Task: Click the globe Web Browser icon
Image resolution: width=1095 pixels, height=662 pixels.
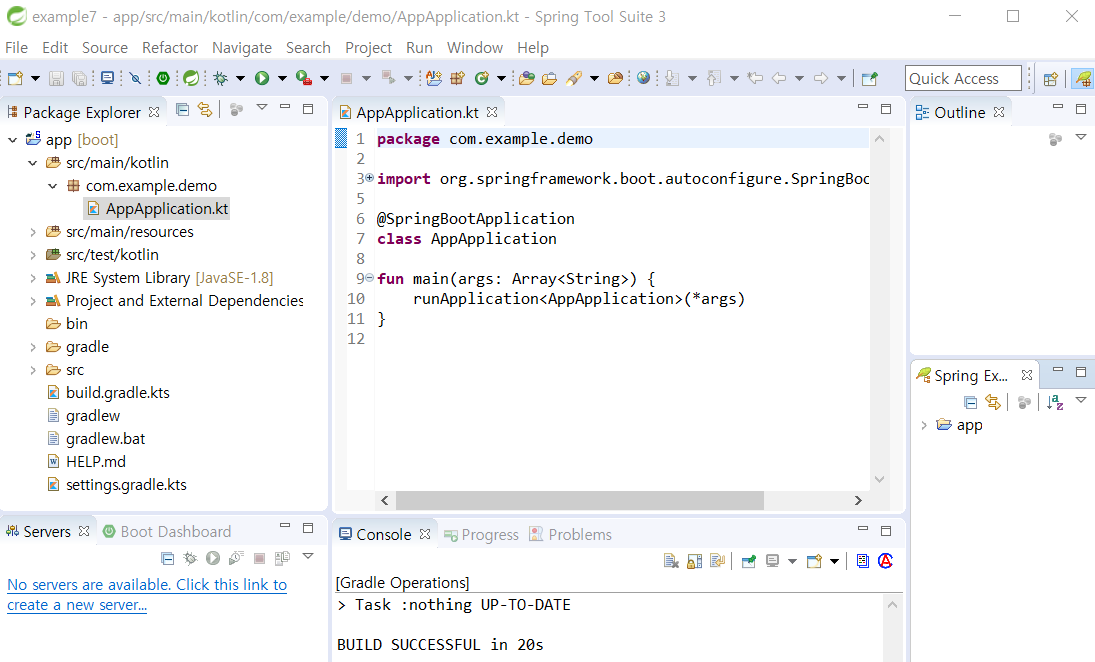Action: [643, 78]
